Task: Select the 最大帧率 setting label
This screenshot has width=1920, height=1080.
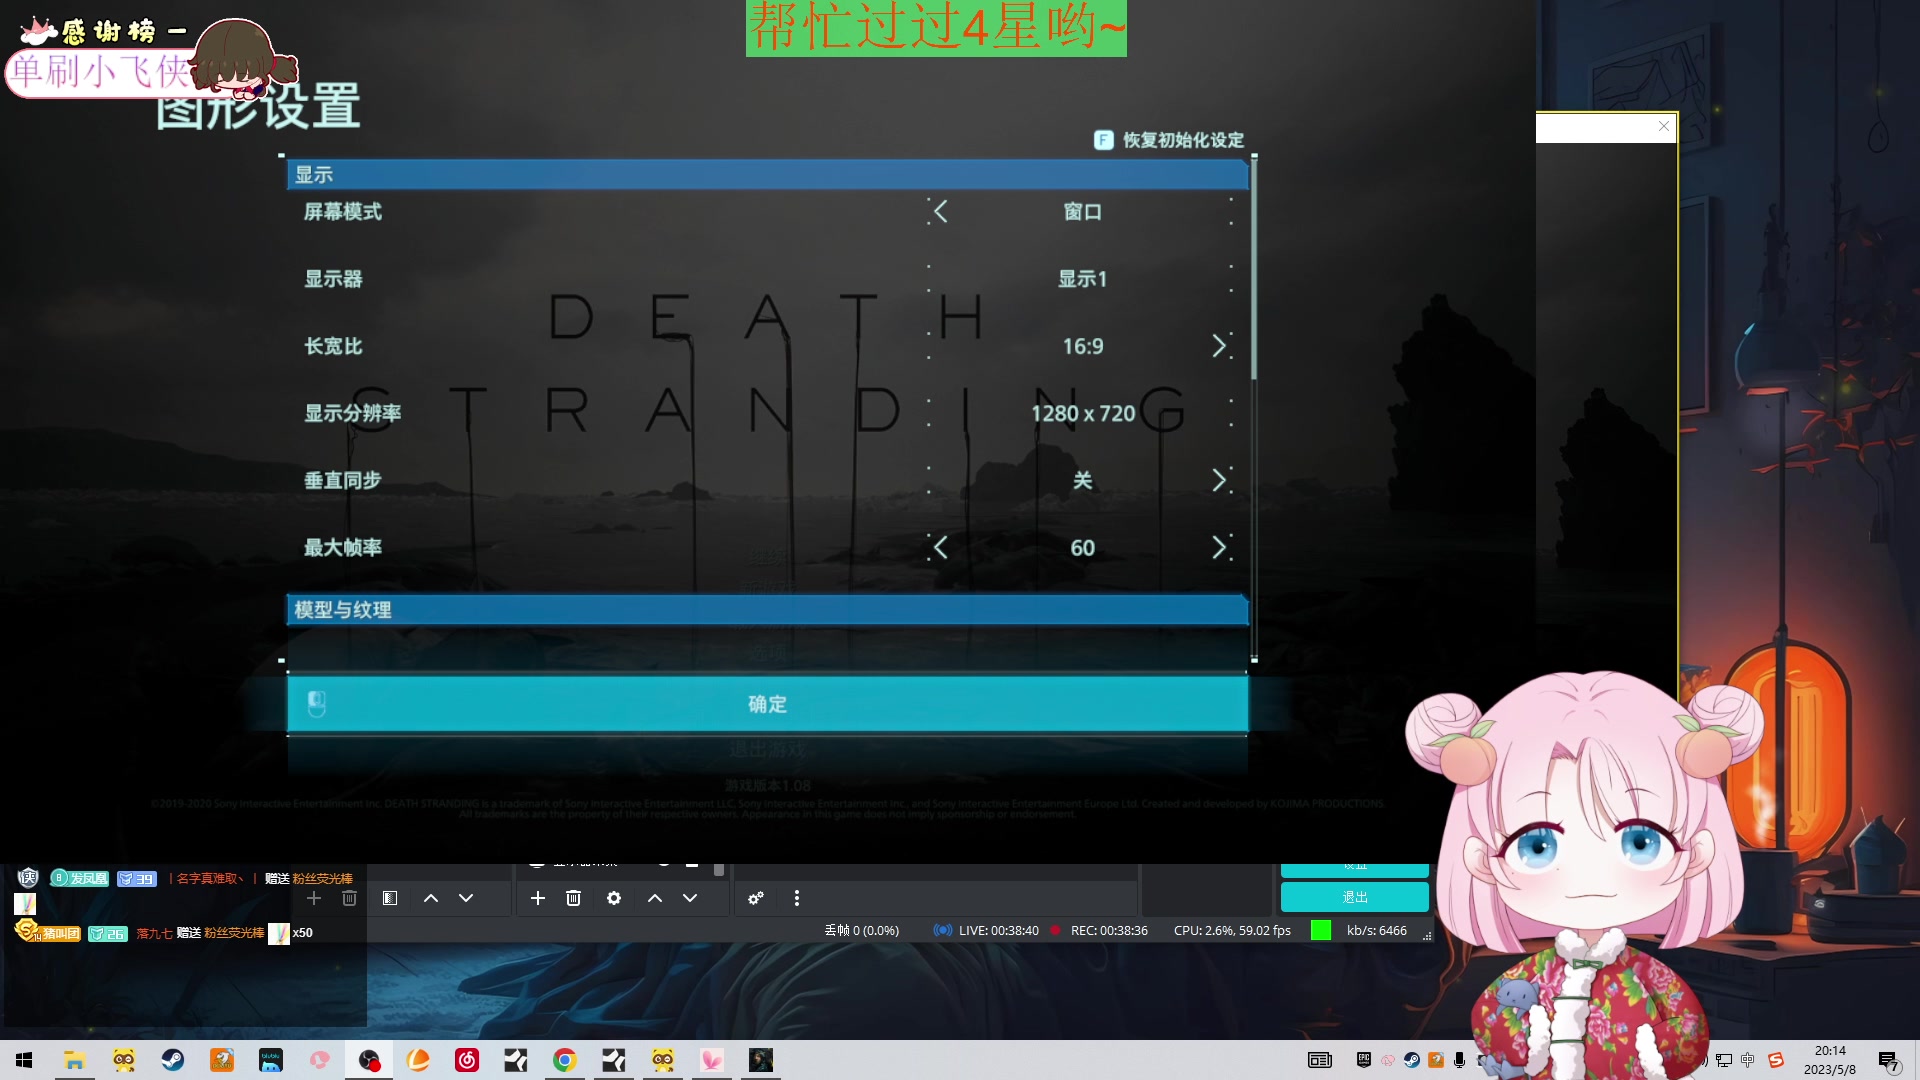Action: pyautogui.click(x=343, y=547)
